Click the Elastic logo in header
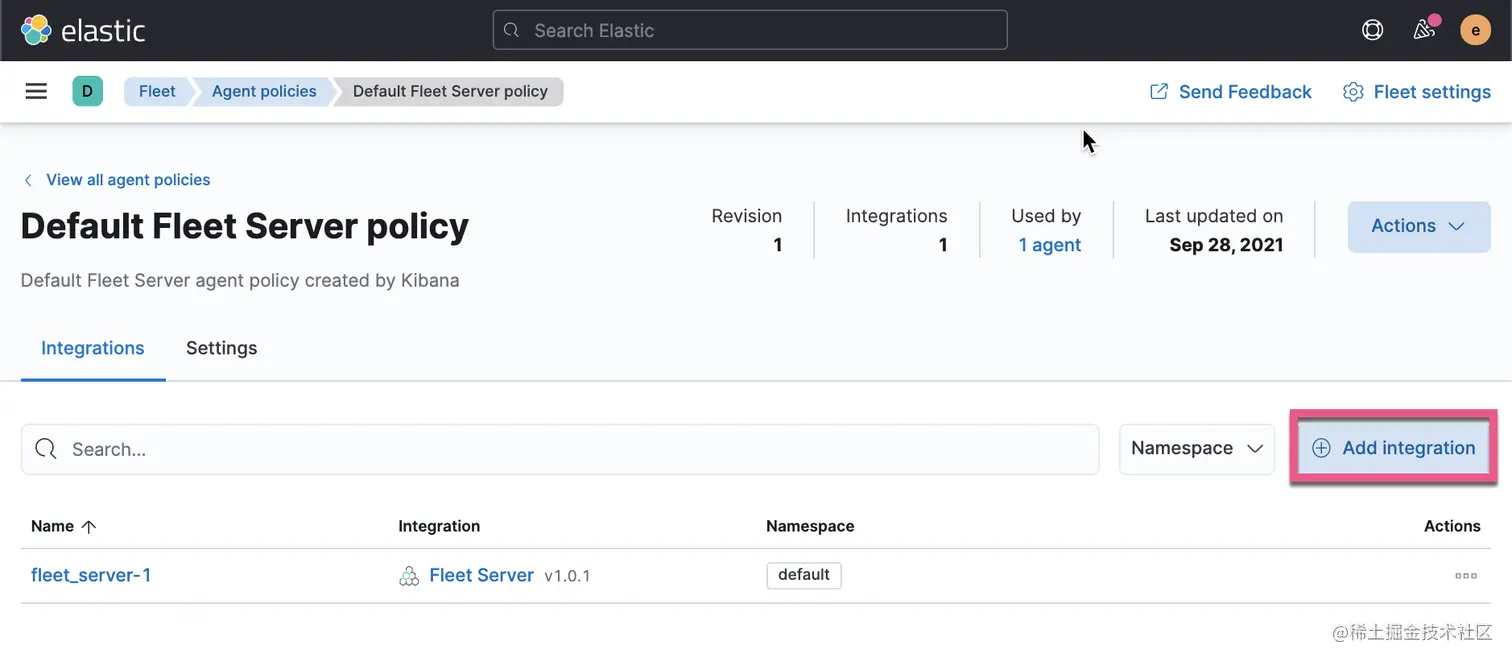Viewport: 1512px width, 662px height. pos(83,30)
